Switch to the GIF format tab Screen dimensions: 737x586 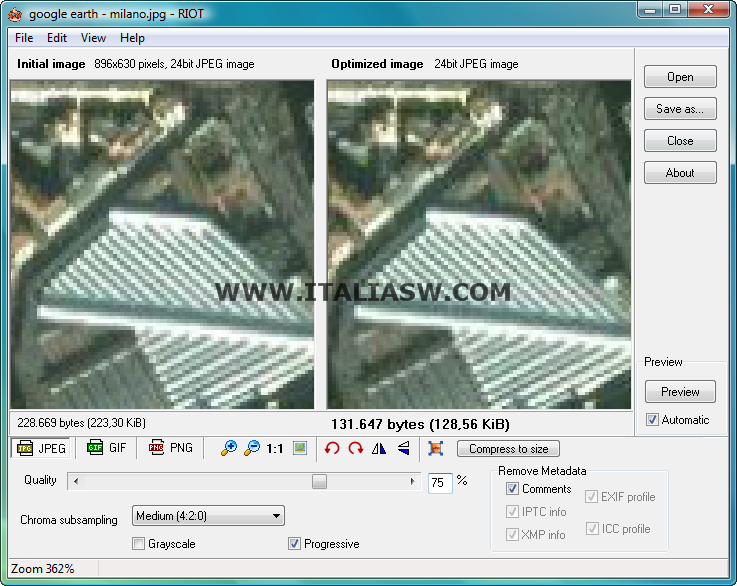(x=107, y=448)
